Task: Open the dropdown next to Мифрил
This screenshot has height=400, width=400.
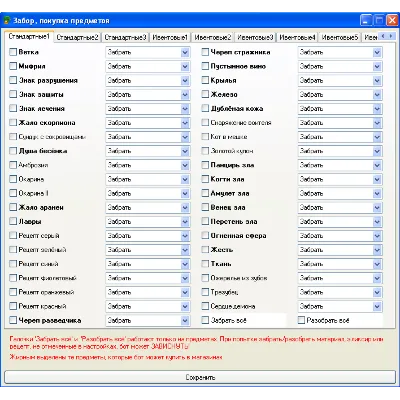Action: pyautogui.click(x=185, y=66)
